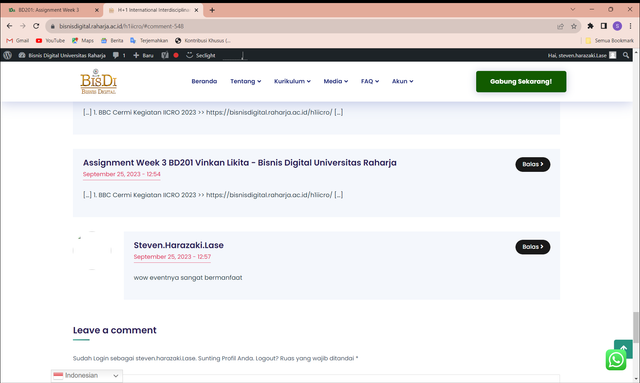Image resolution: width=640 pixels, height=383 pixels.
Task: Click the Logout? link
Action: [x=267, y=359]
